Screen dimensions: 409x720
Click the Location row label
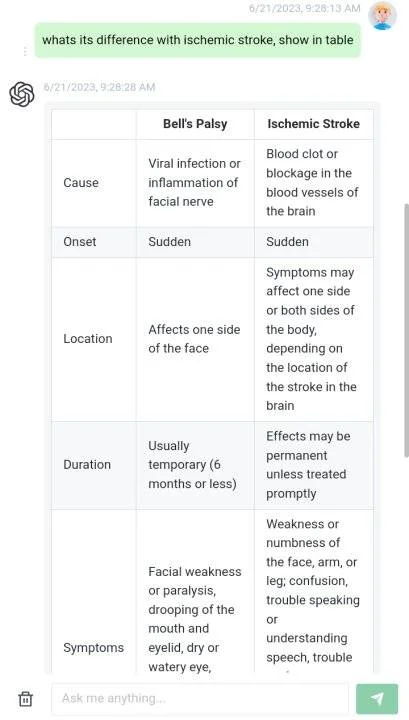88,339
